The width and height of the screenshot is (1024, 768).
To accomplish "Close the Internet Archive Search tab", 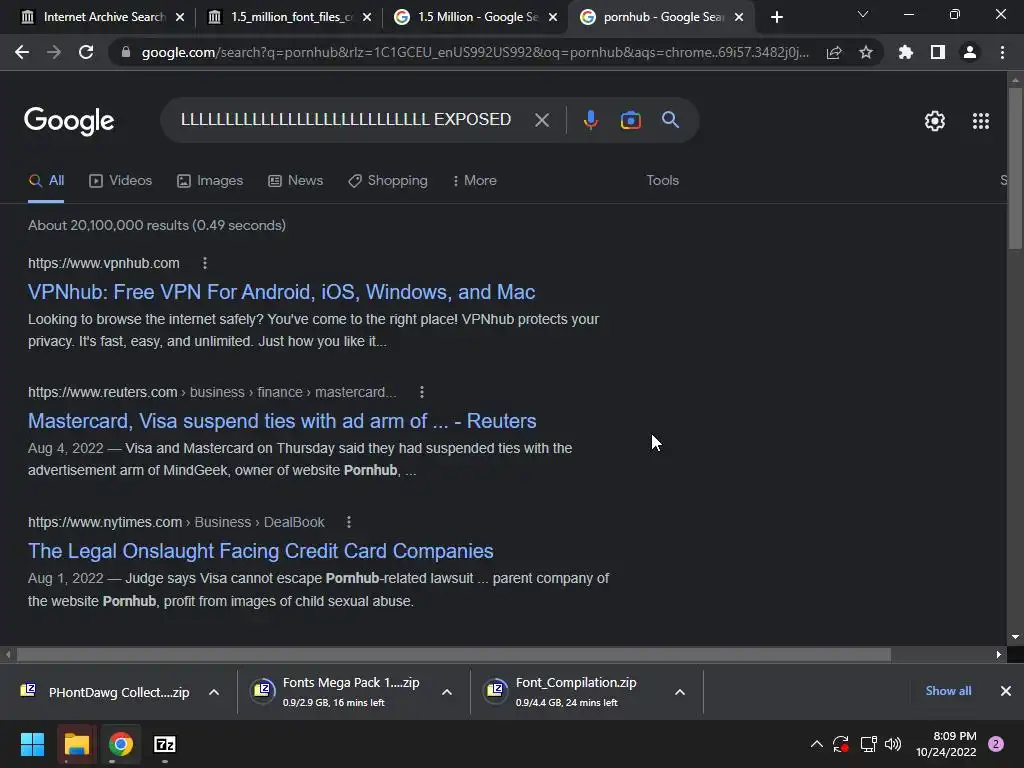I will click(x=180, y=17).
